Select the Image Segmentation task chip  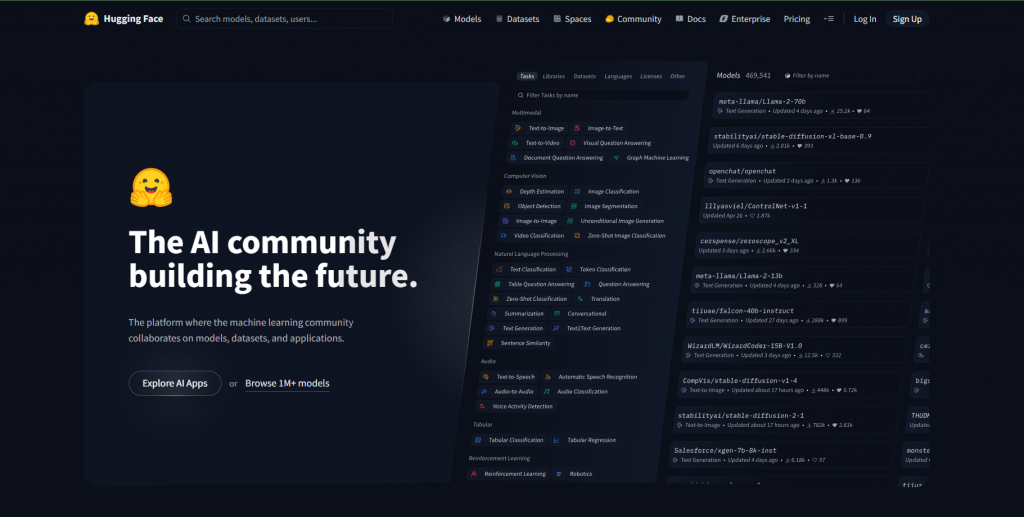pyautogui.click(x=604, y=206)
